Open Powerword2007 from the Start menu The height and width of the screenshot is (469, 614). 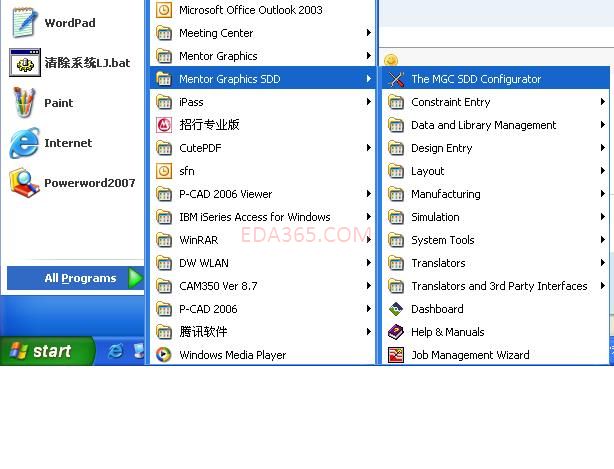[x=73, y=183]
